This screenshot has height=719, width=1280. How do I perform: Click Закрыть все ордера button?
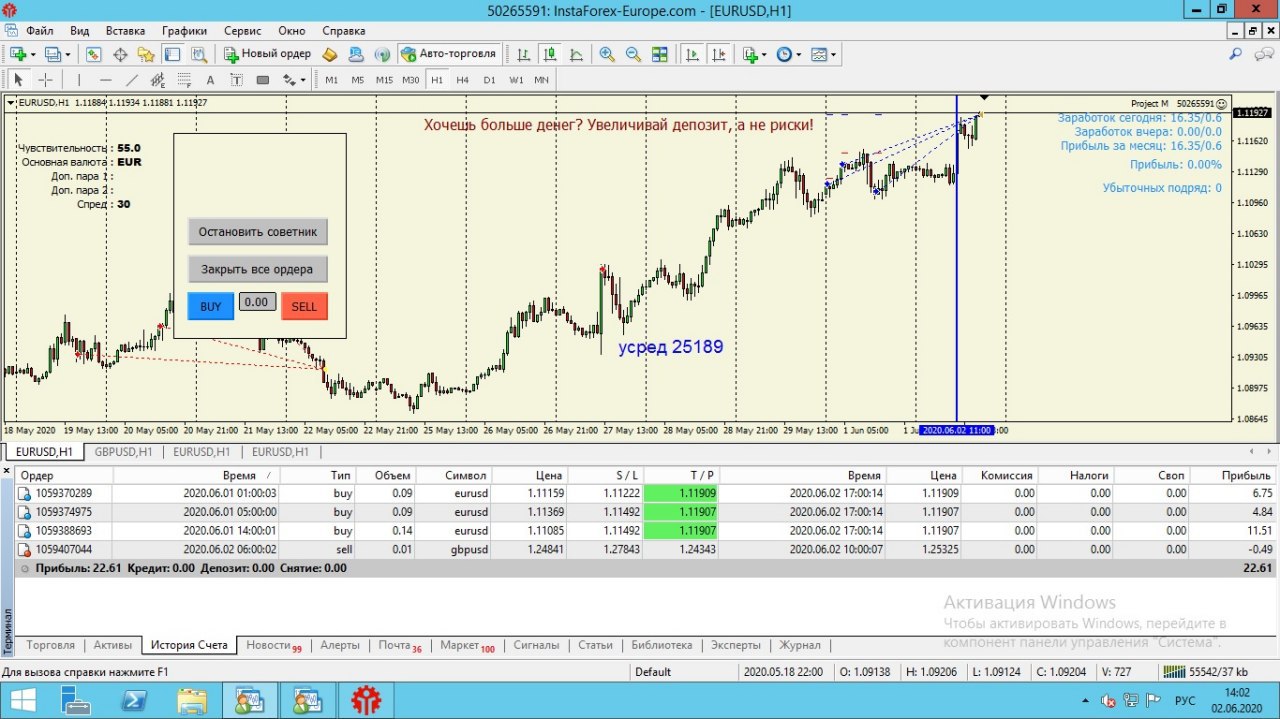click(x=258, y=269)
